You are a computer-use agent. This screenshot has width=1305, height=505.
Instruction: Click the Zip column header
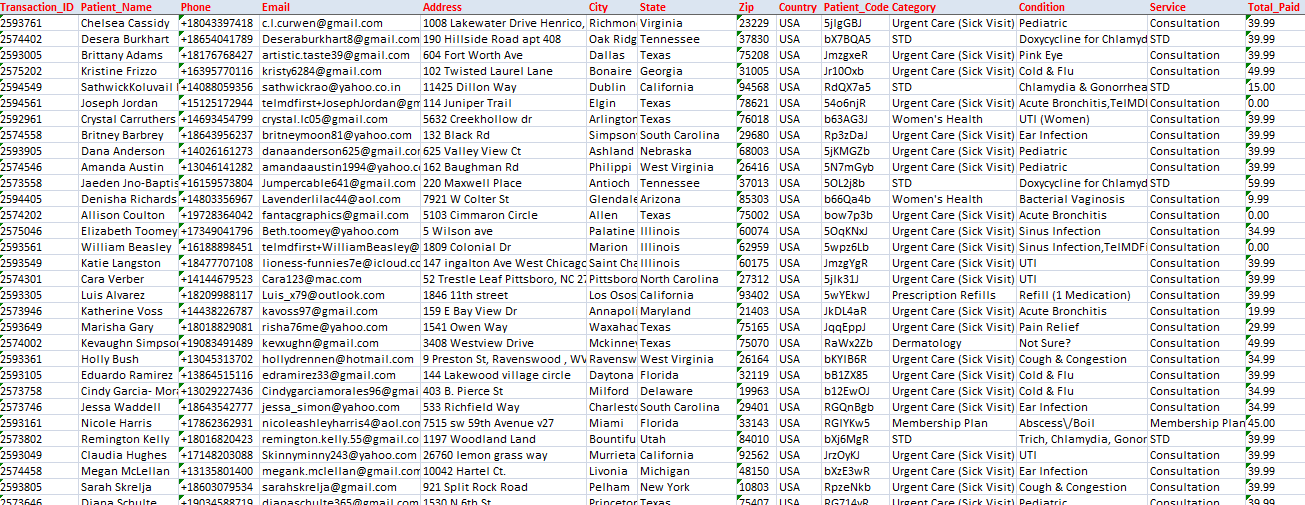[756, 7]
